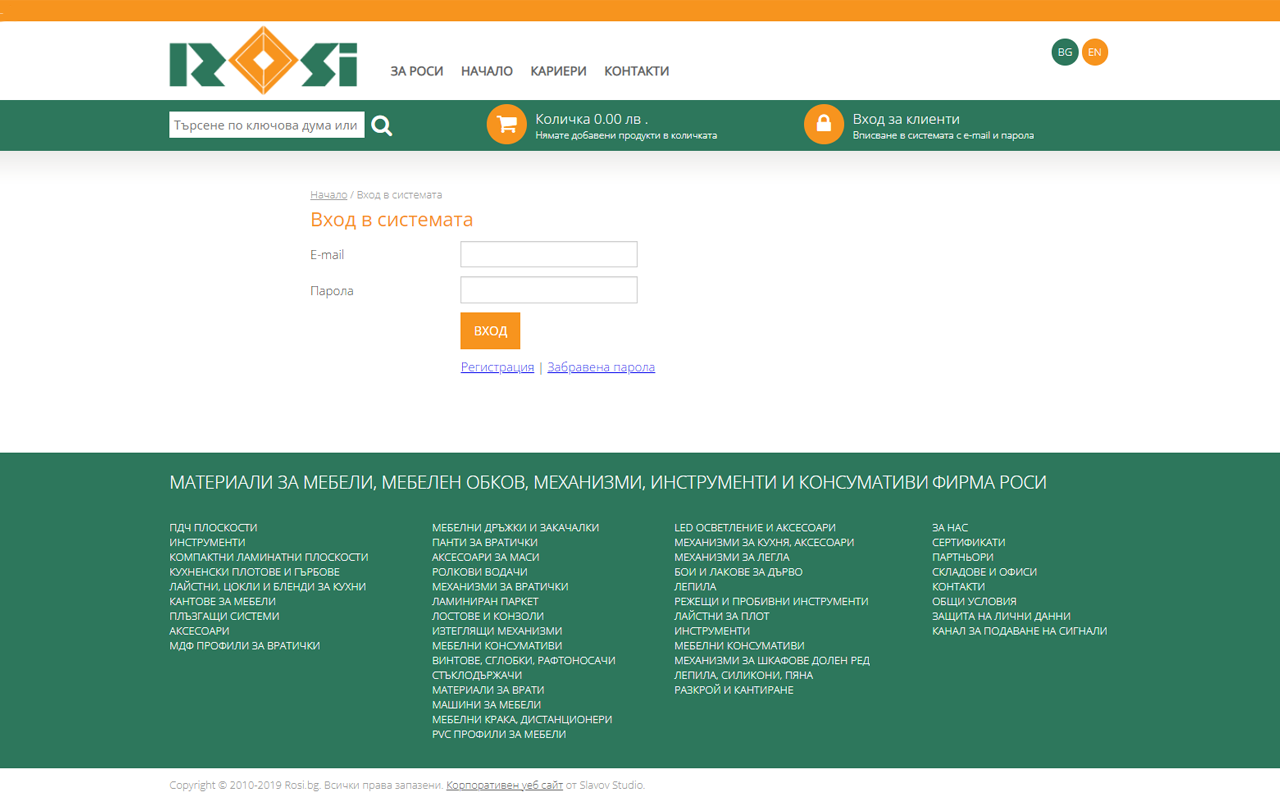Click the Корпоративен уеб сайт link
This screenshot has width=1280, height=800.
point(504,785)
